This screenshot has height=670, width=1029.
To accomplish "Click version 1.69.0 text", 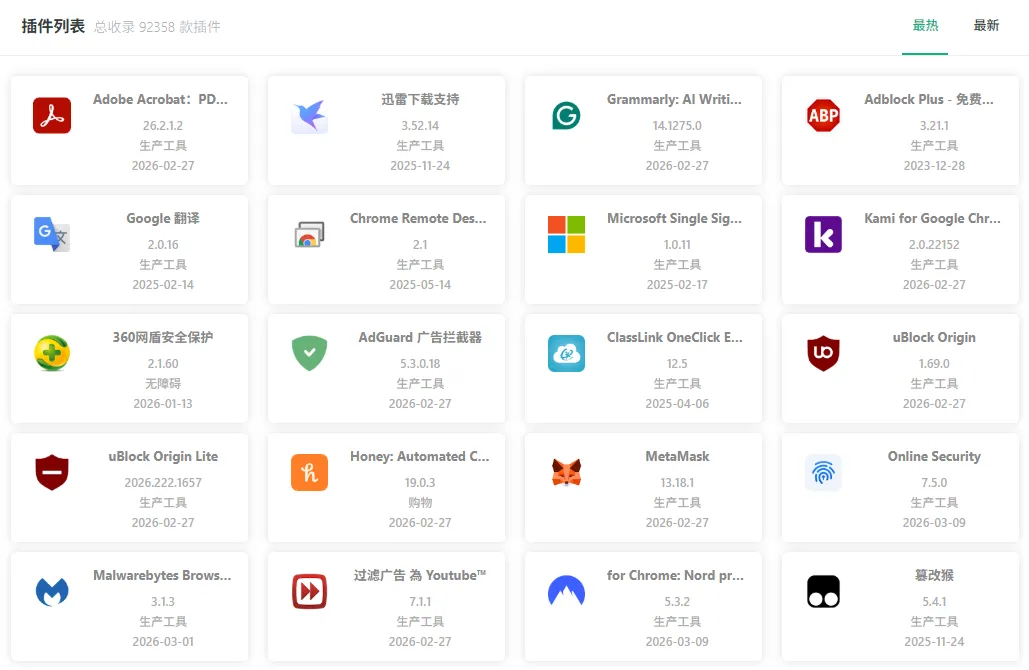I will coord(934,364).
